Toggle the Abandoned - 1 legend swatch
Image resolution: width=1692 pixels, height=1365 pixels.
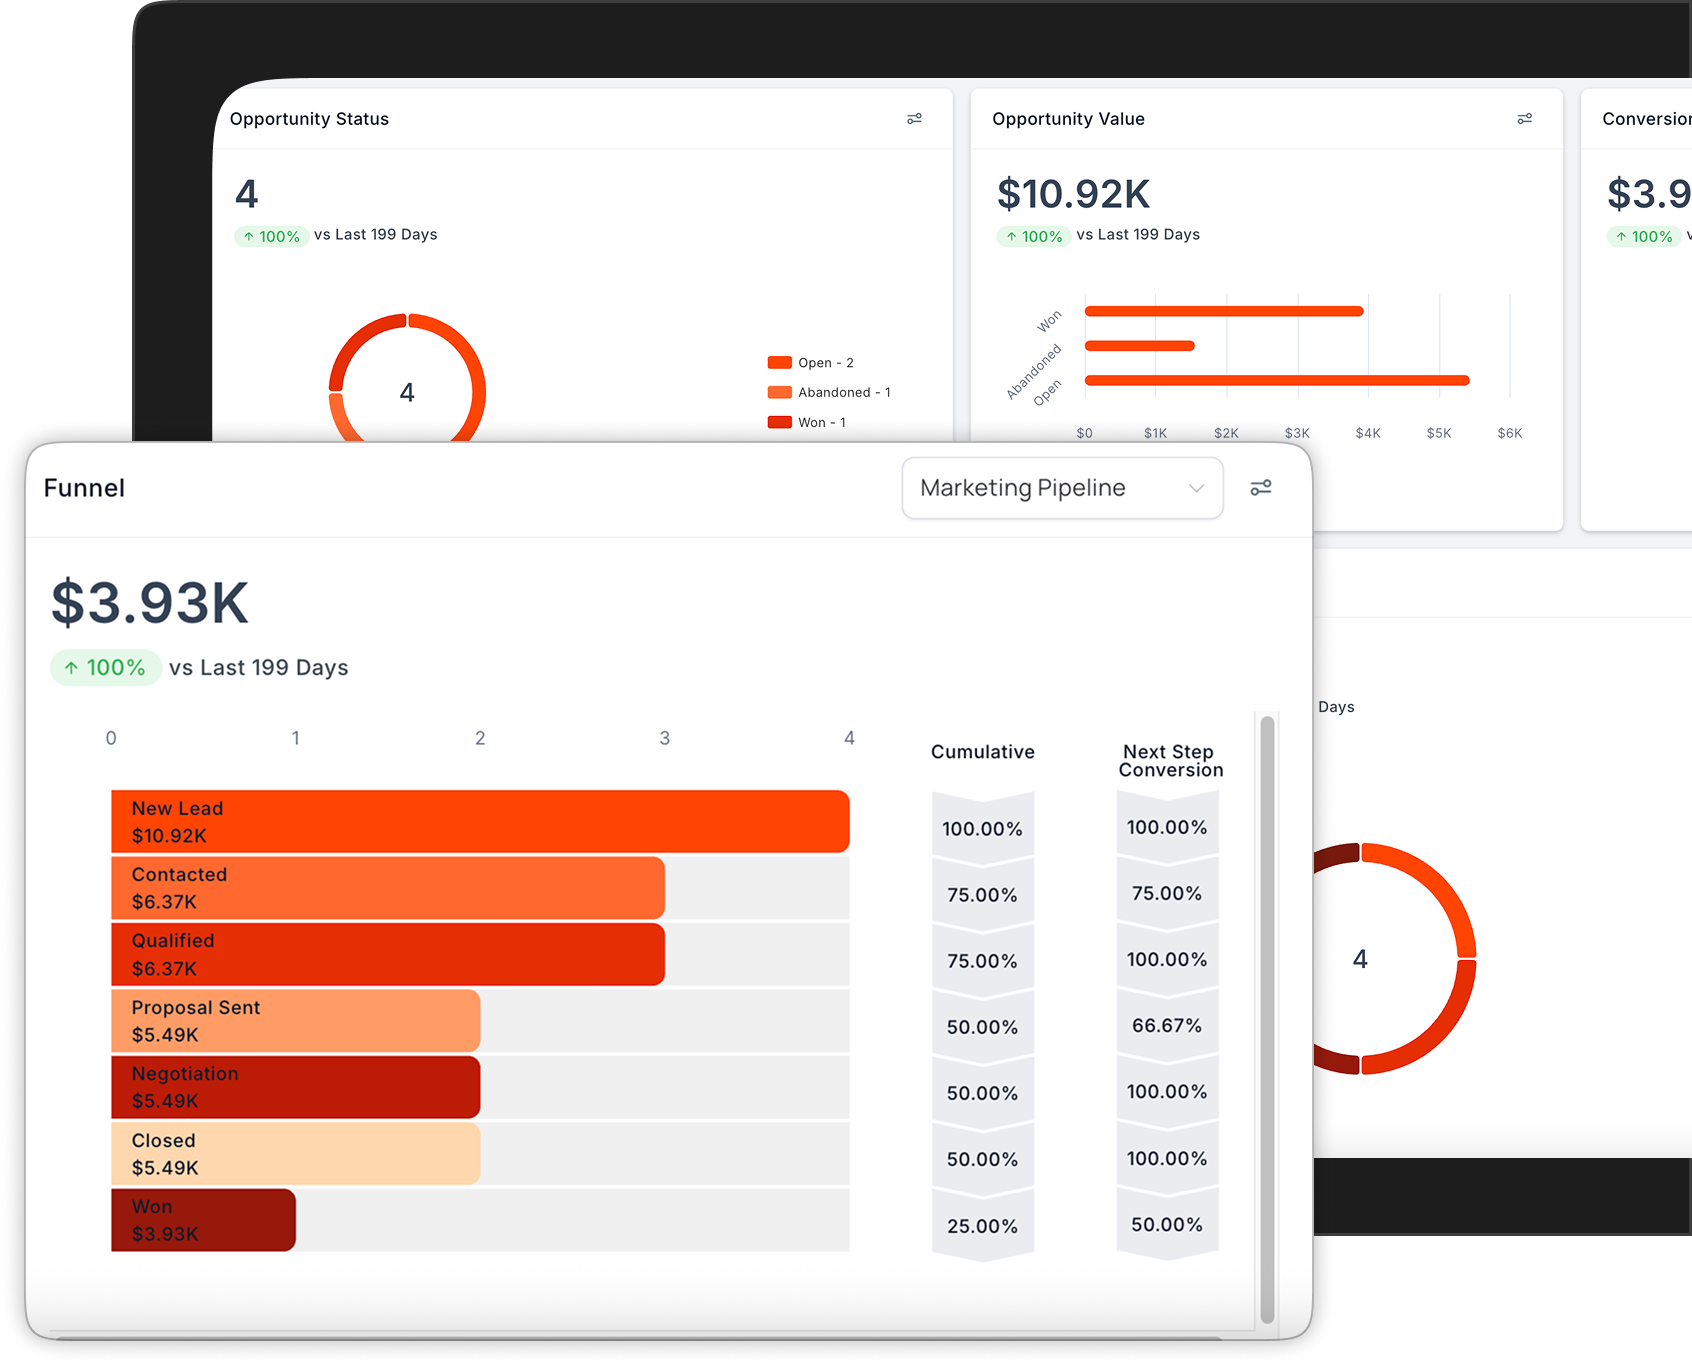780,392
